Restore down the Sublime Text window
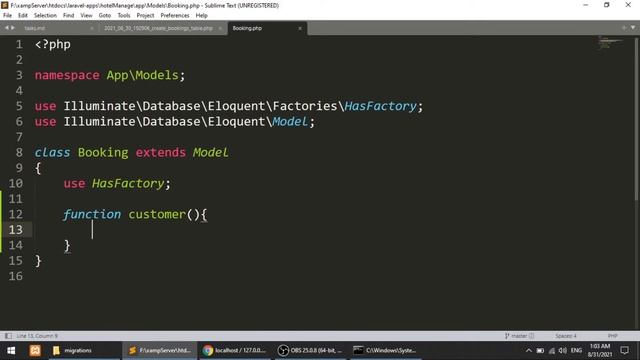This screenshot has width=640, height=360. [x=607, y=5]
